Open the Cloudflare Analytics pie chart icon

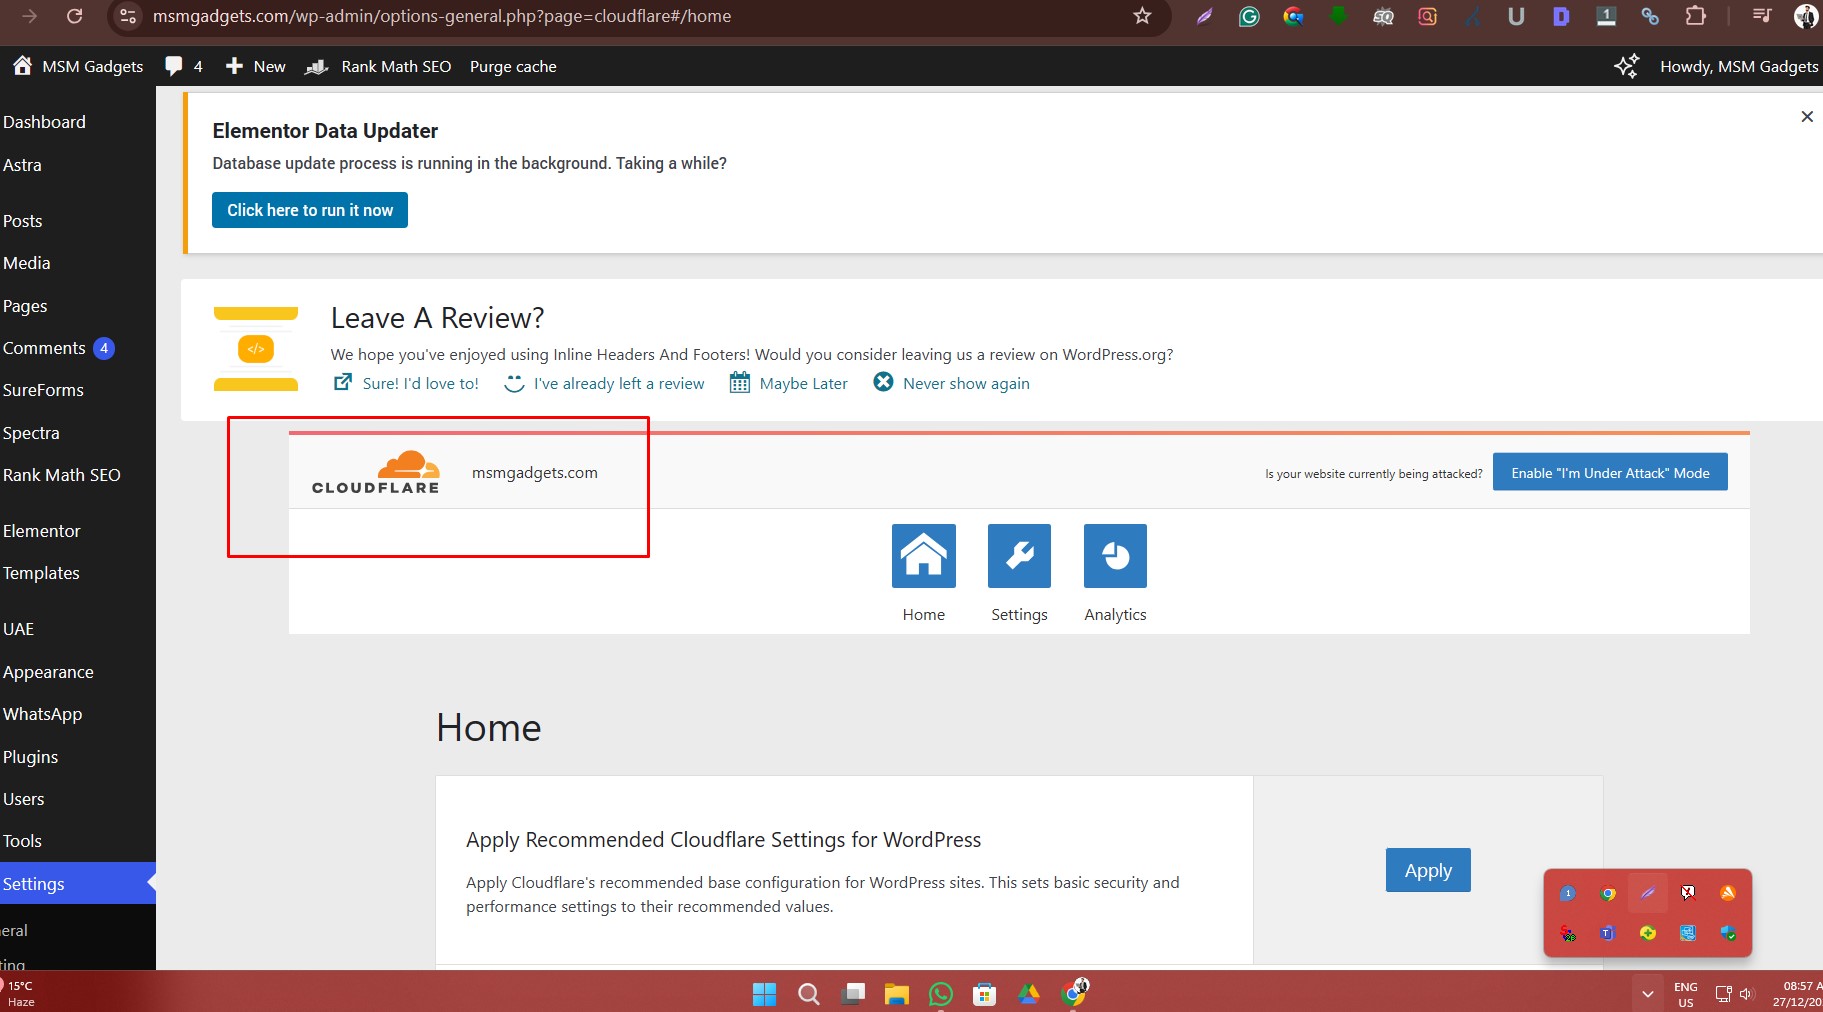point(1115,556)
